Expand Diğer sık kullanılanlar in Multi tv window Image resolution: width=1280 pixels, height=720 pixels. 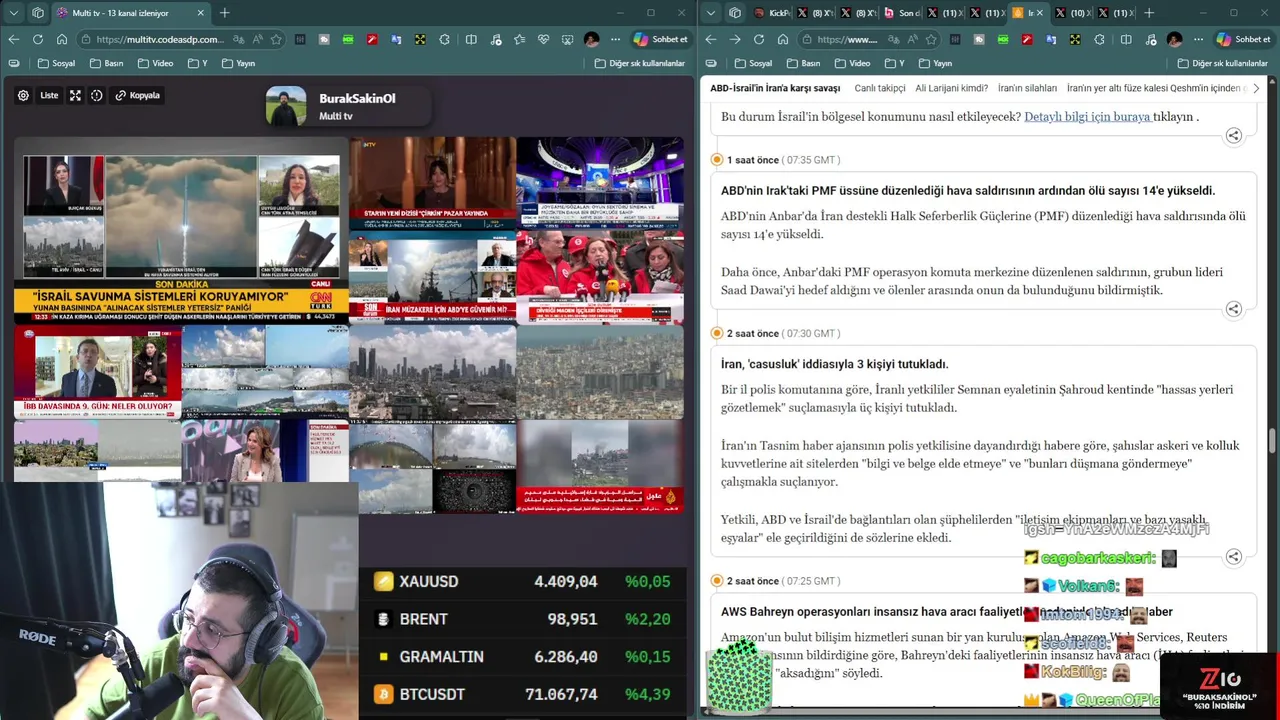[x=640, y=63]
